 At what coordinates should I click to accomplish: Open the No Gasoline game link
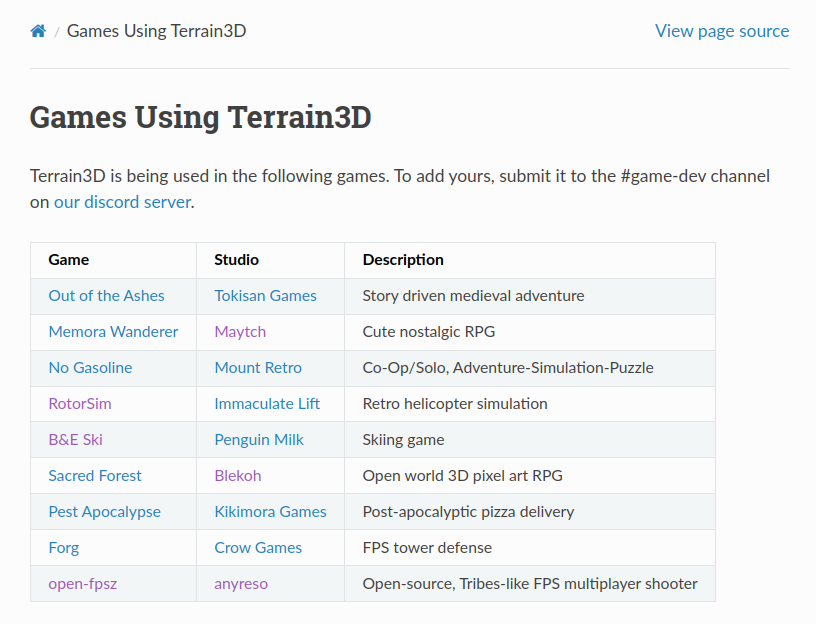coord(90,367)
